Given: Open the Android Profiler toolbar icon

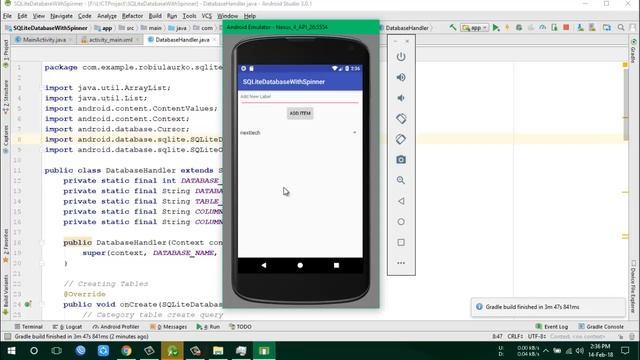Looking at the screenshot, I should [x=542, y=28].
